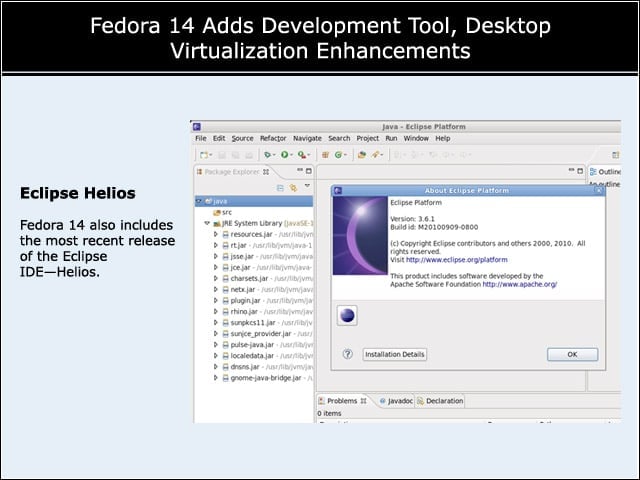The height and width of the screenshot is (480, 640).
Task: Open the Debug button dropdown arrow
Action: coord(274,155)
